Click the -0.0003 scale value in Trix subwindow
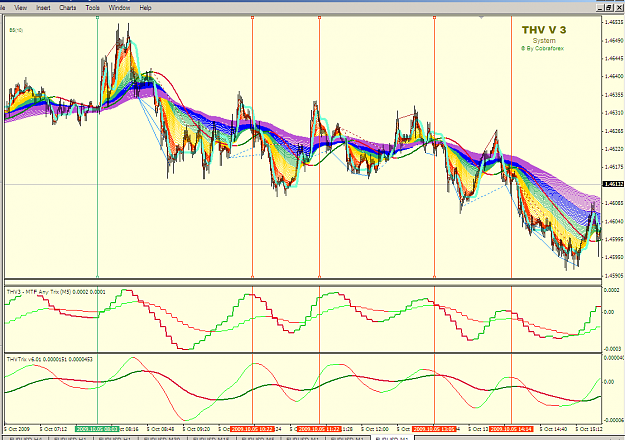 (x=612, y=349)
